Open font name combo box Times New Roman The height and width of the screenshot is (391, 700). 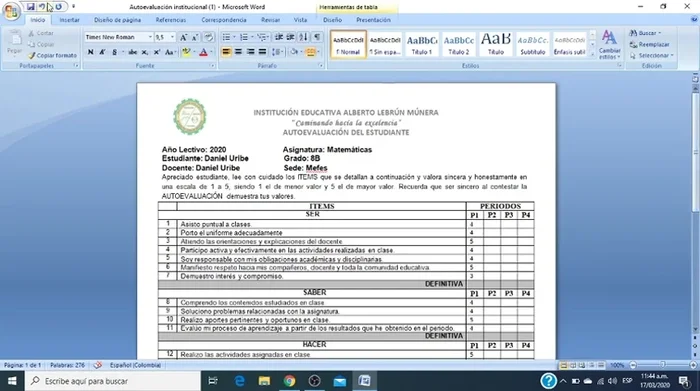coord(119,37)
